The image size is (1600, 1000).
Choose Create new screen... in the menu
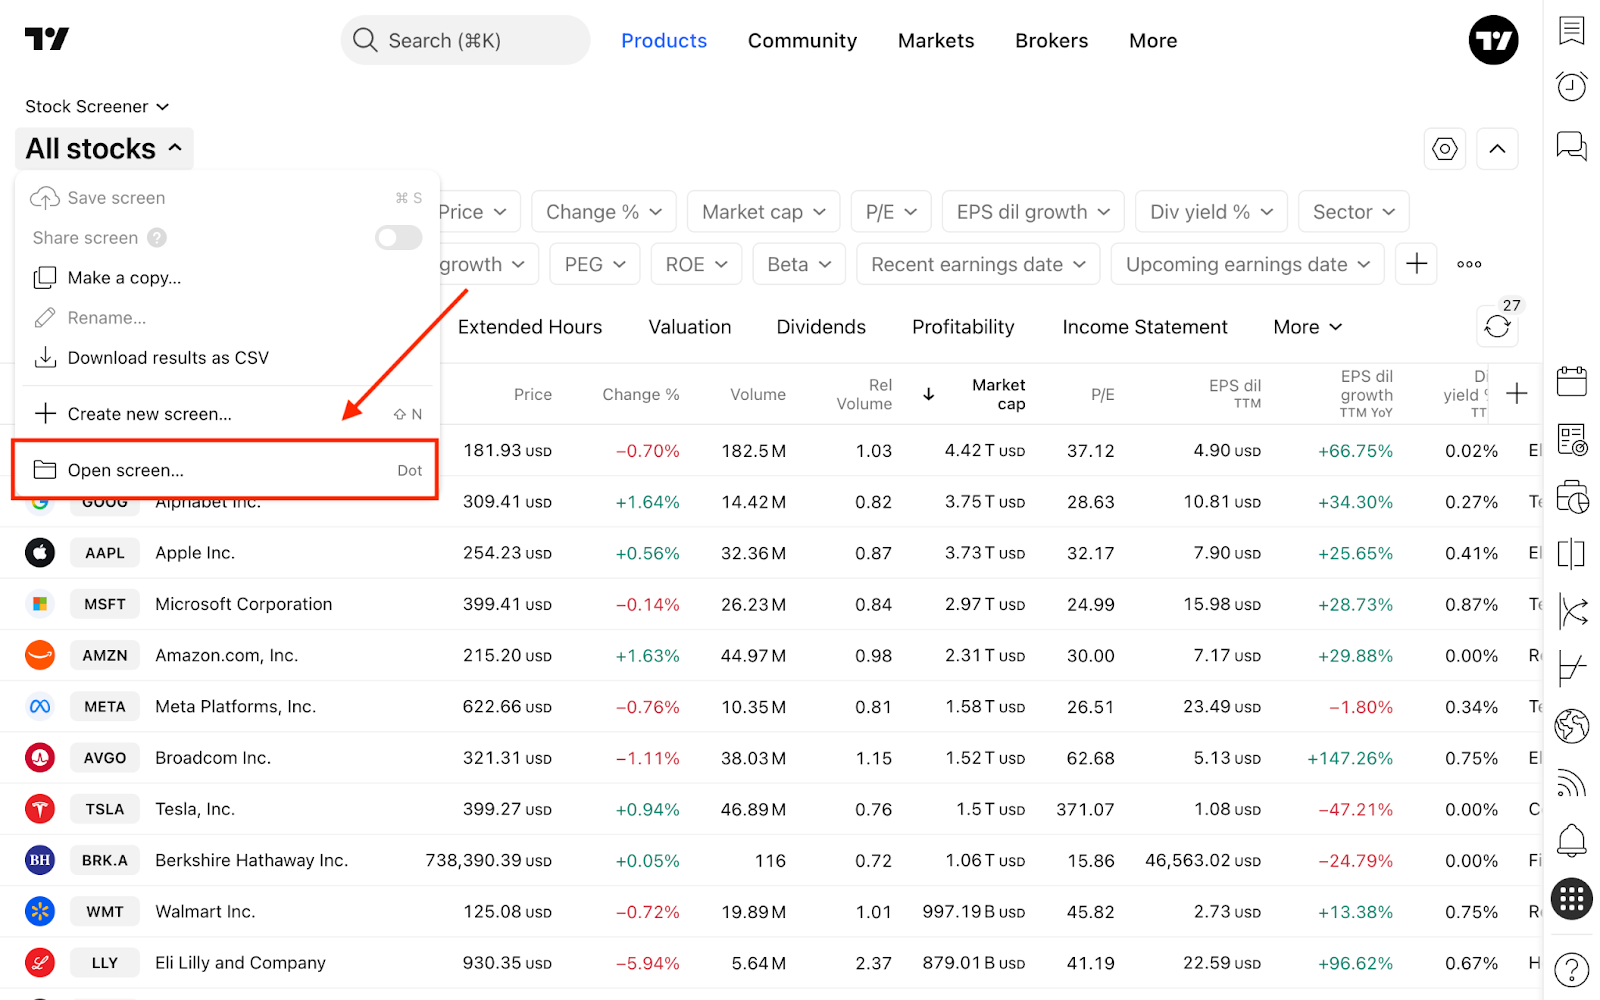click(227, 414)
